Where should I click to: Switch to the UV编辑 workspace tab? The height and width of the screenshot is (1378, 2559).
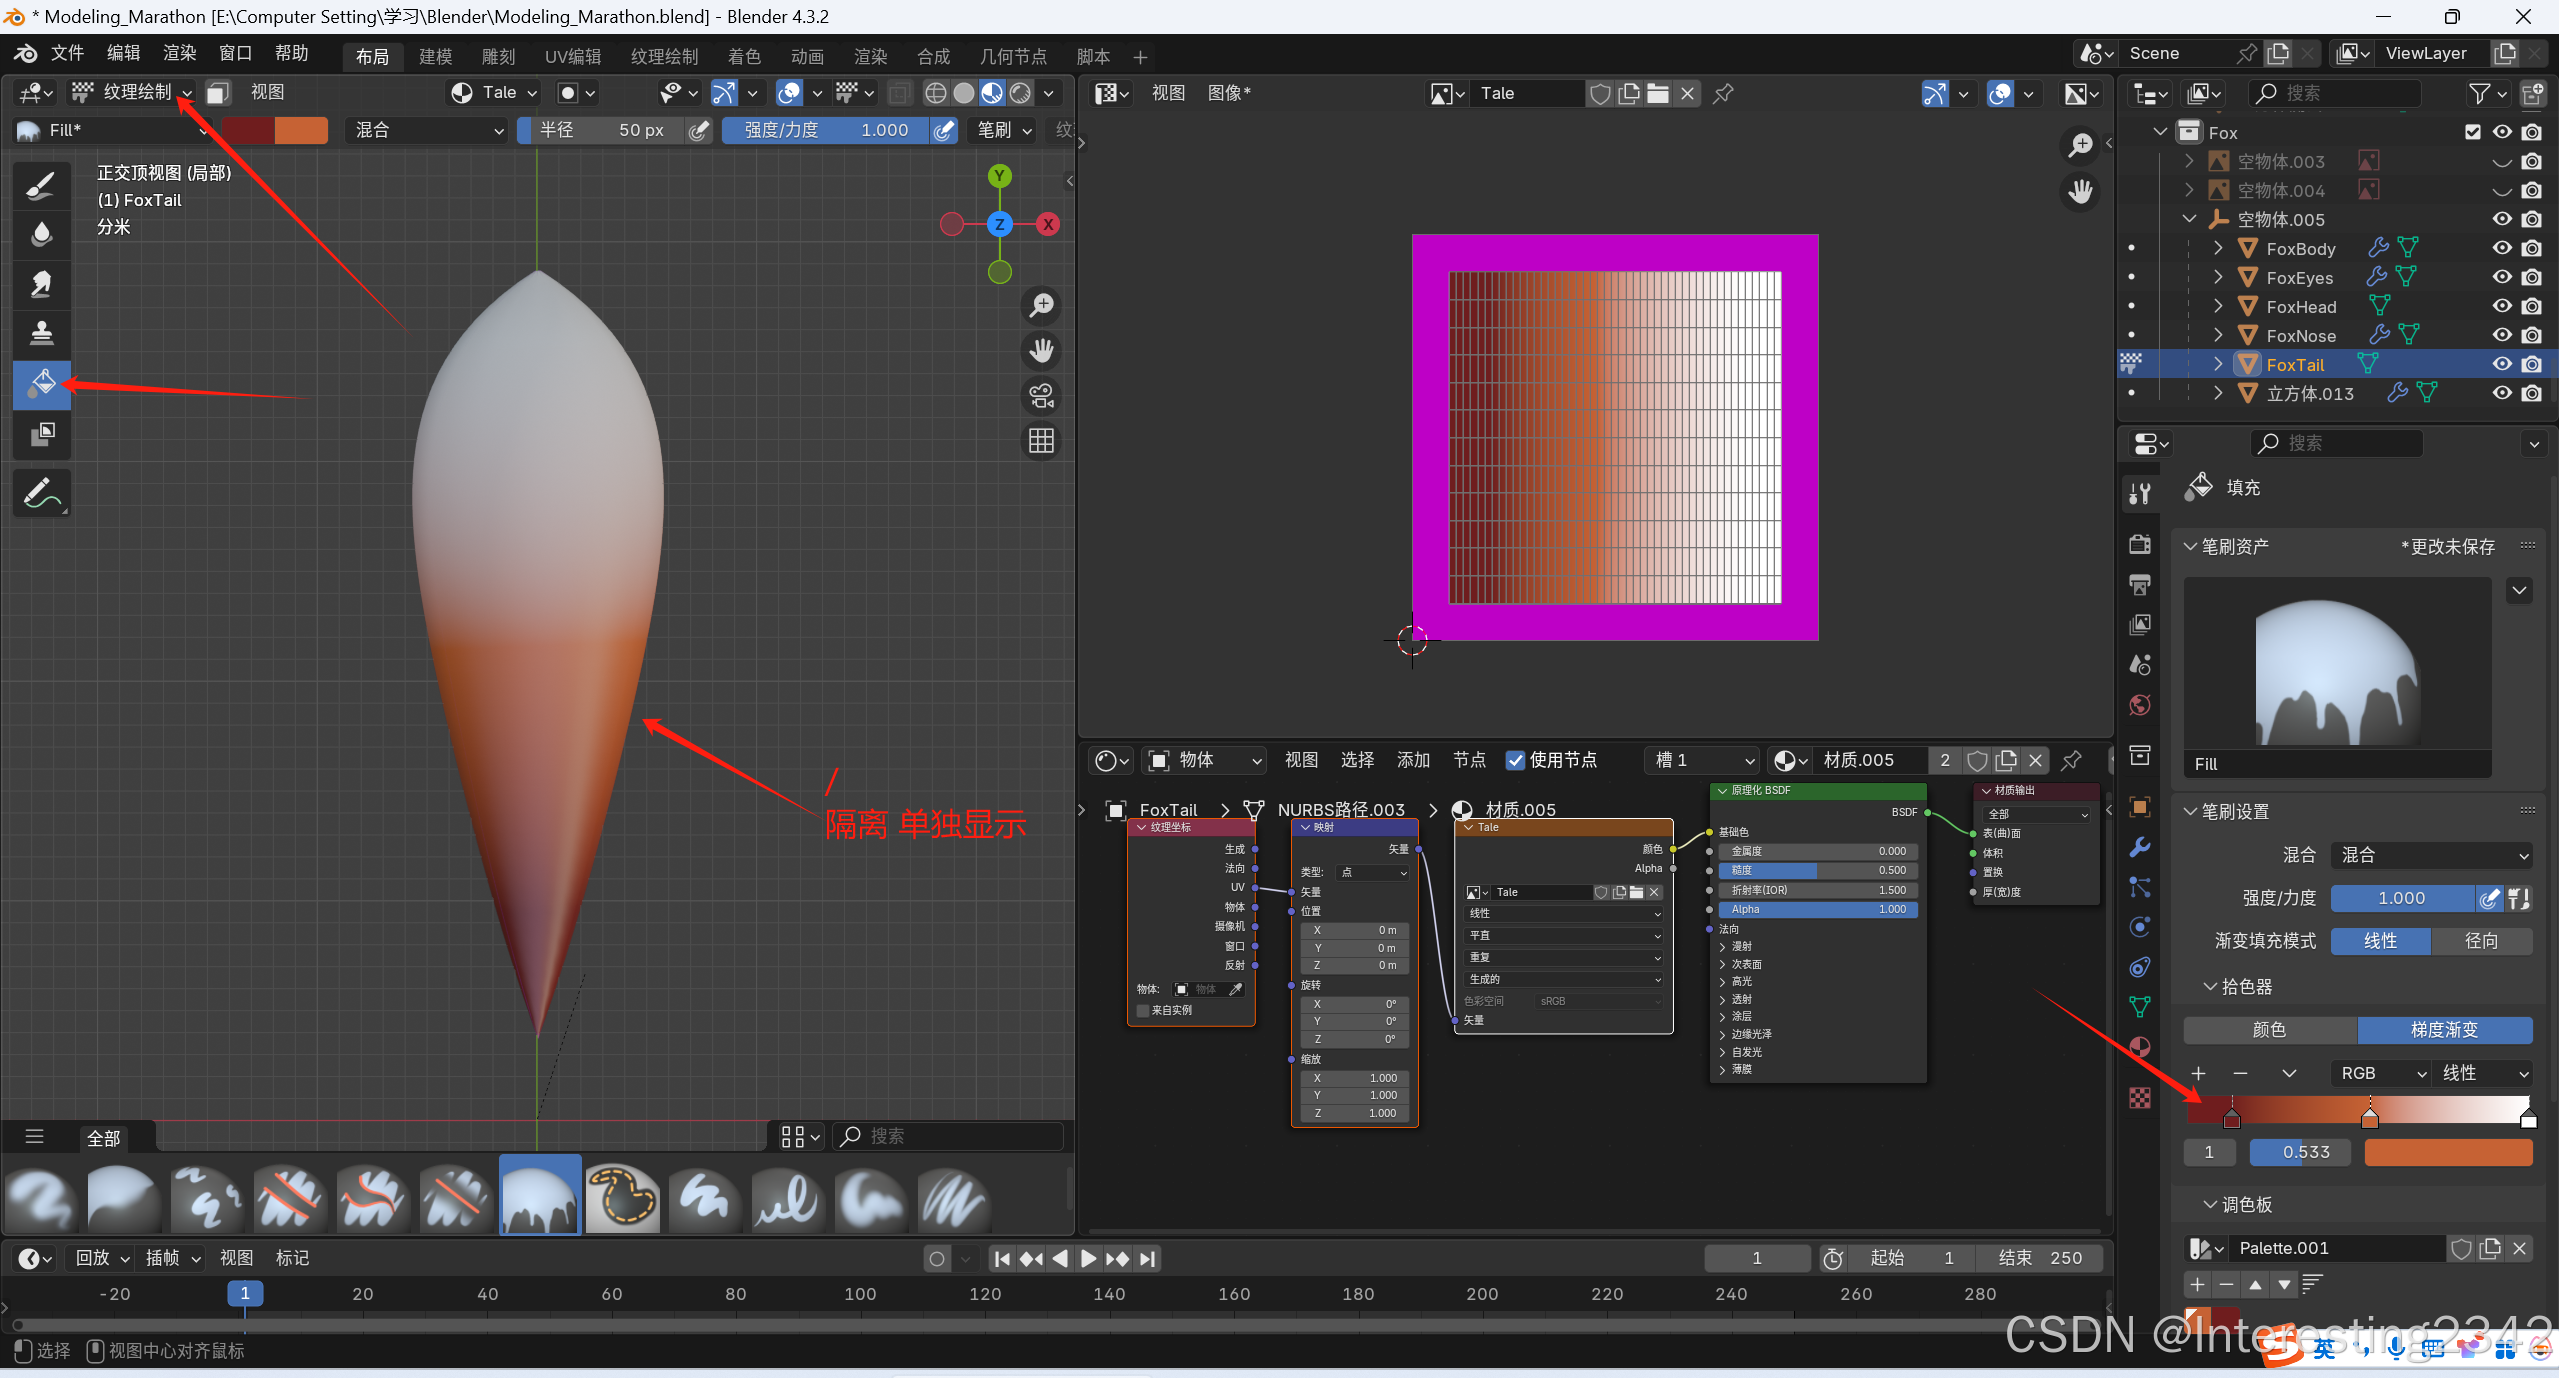[572, 57]
